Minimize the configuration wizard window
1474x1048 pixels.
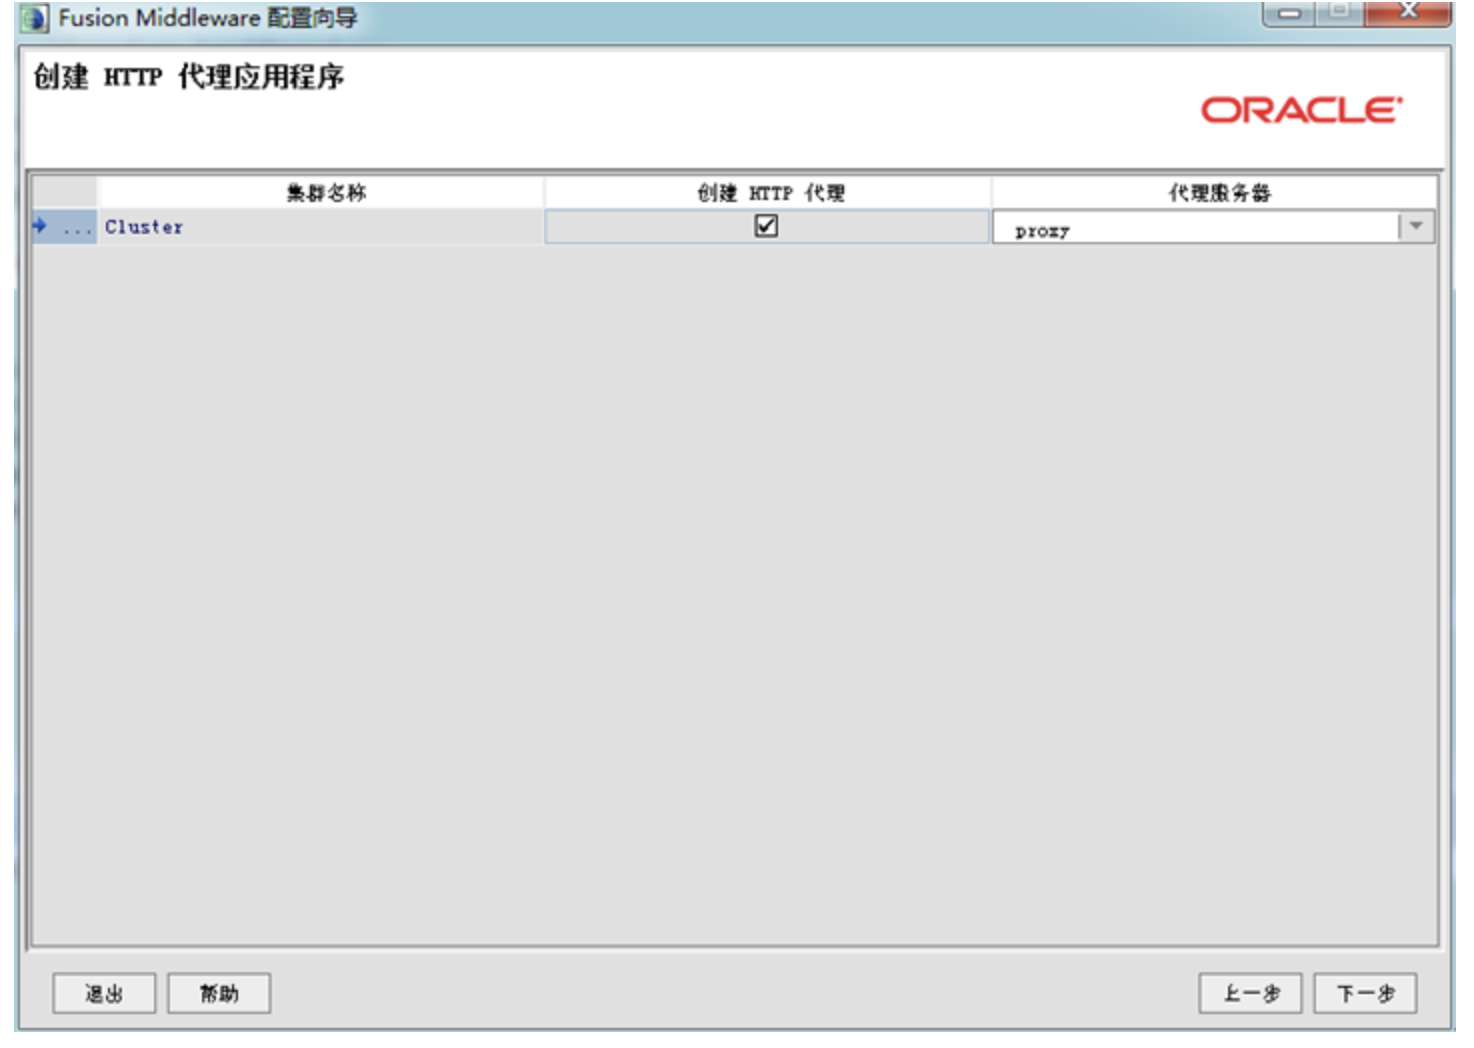pyautogui.click(x=1291, y=12)
